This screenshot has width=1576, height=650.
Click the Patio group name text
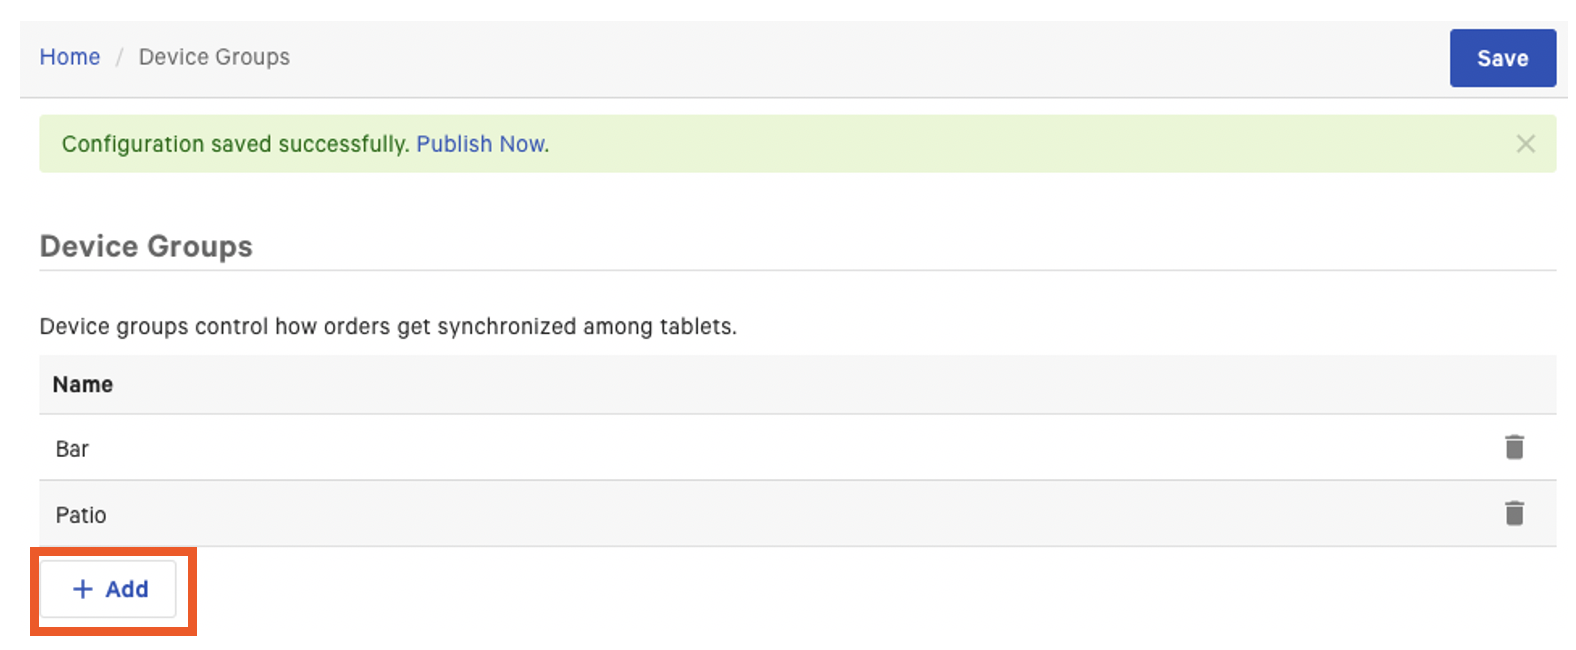click(80, 513)
